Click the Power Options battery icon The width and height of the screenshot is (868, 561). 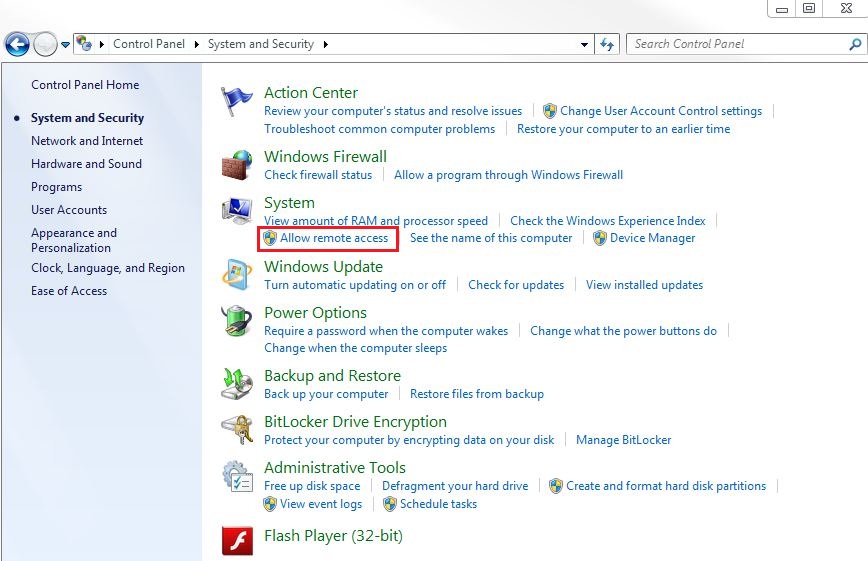[237, 321]
